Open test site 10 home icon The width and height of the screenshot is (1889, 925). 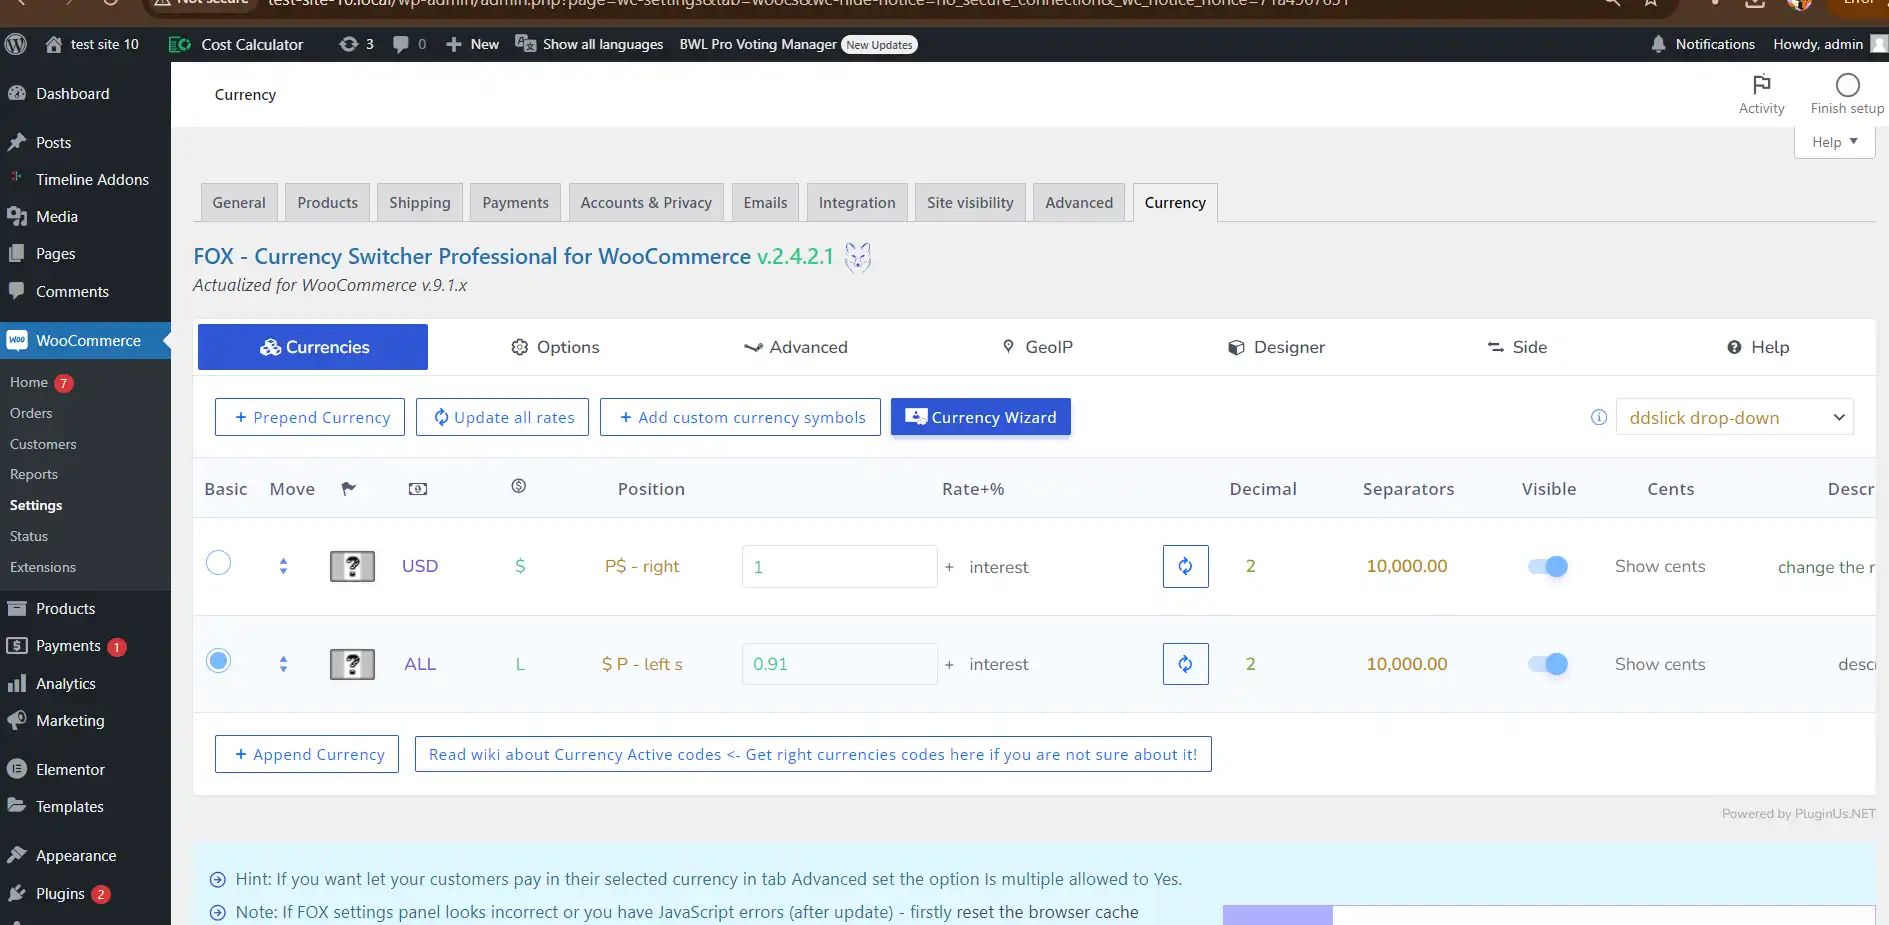(x=54, y=44)
